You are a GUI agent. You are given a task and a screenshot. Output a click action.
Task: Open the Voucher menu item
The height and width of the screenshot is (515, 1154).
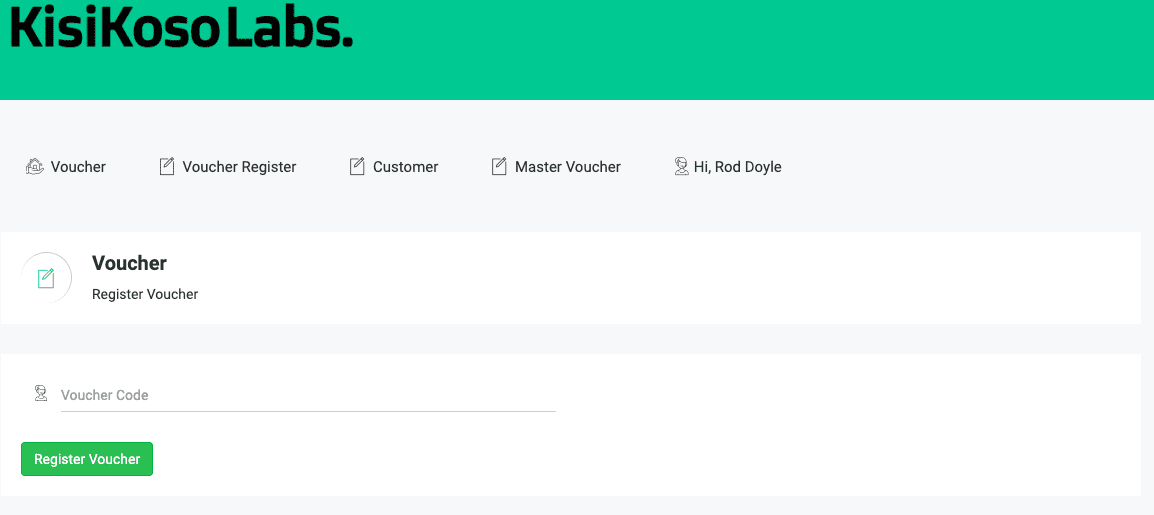point(78,167)
